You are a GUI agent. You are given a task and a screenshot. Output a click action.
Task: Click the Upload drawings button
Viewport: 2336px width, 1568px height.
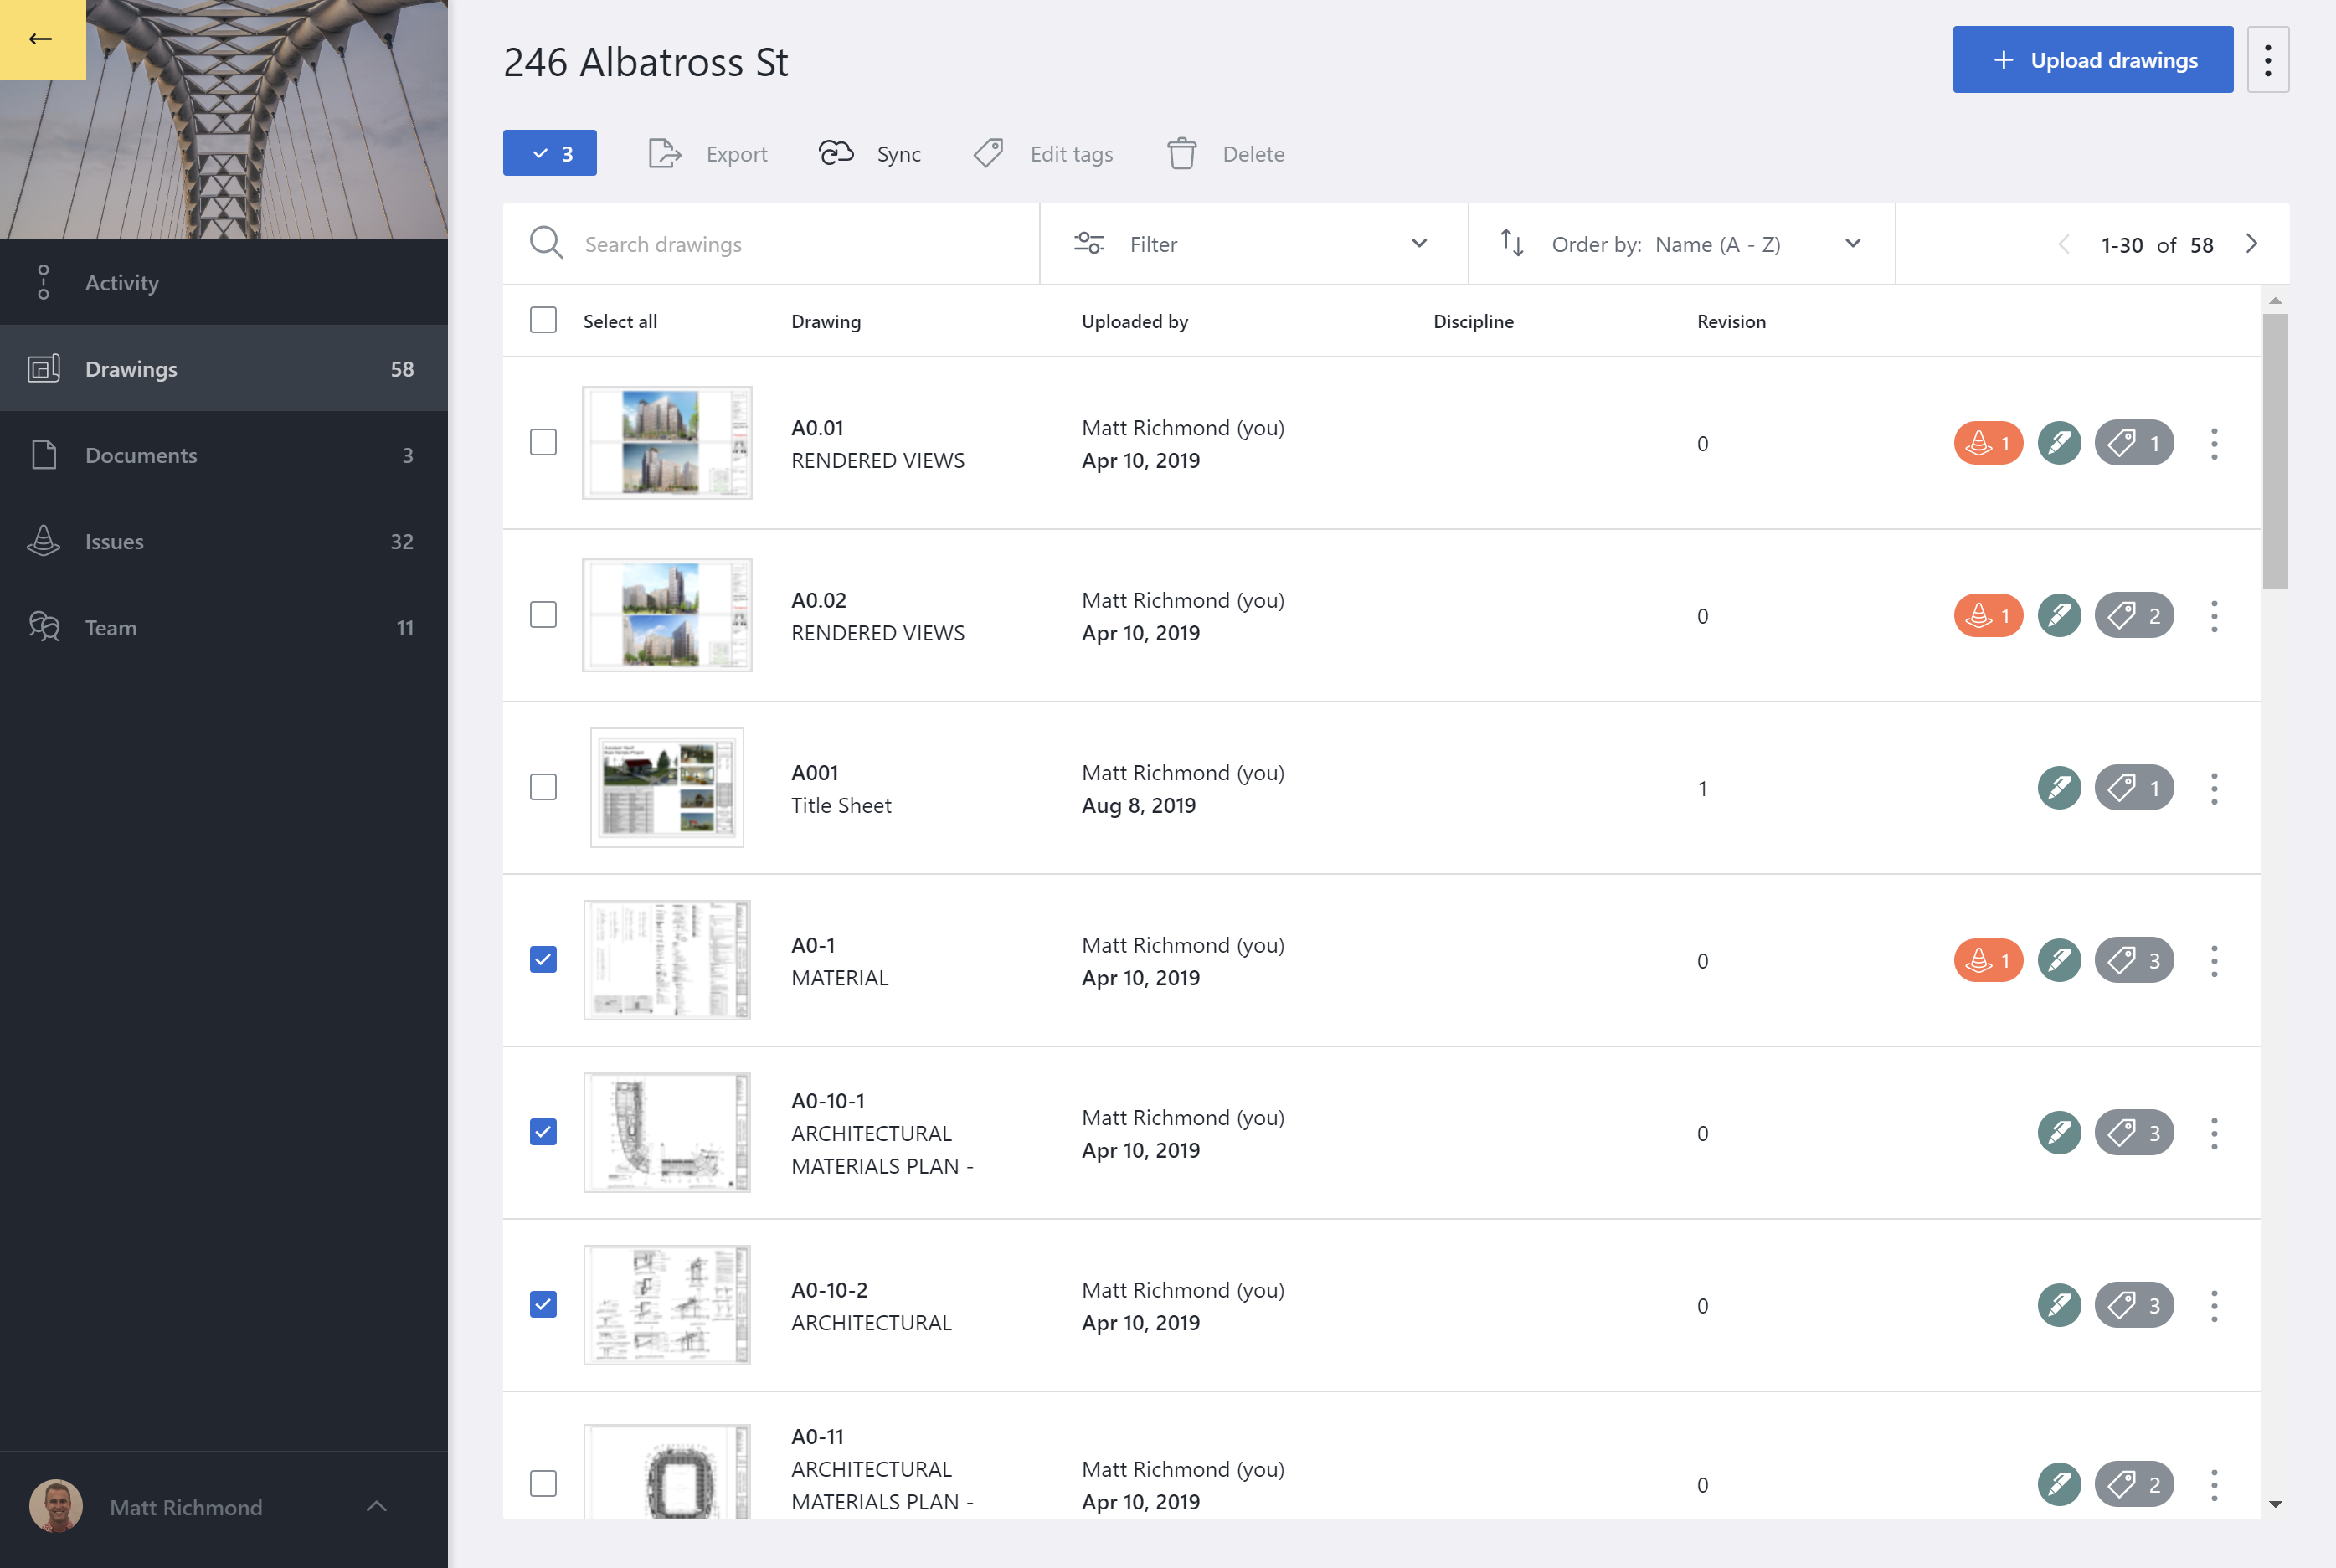2093,60
